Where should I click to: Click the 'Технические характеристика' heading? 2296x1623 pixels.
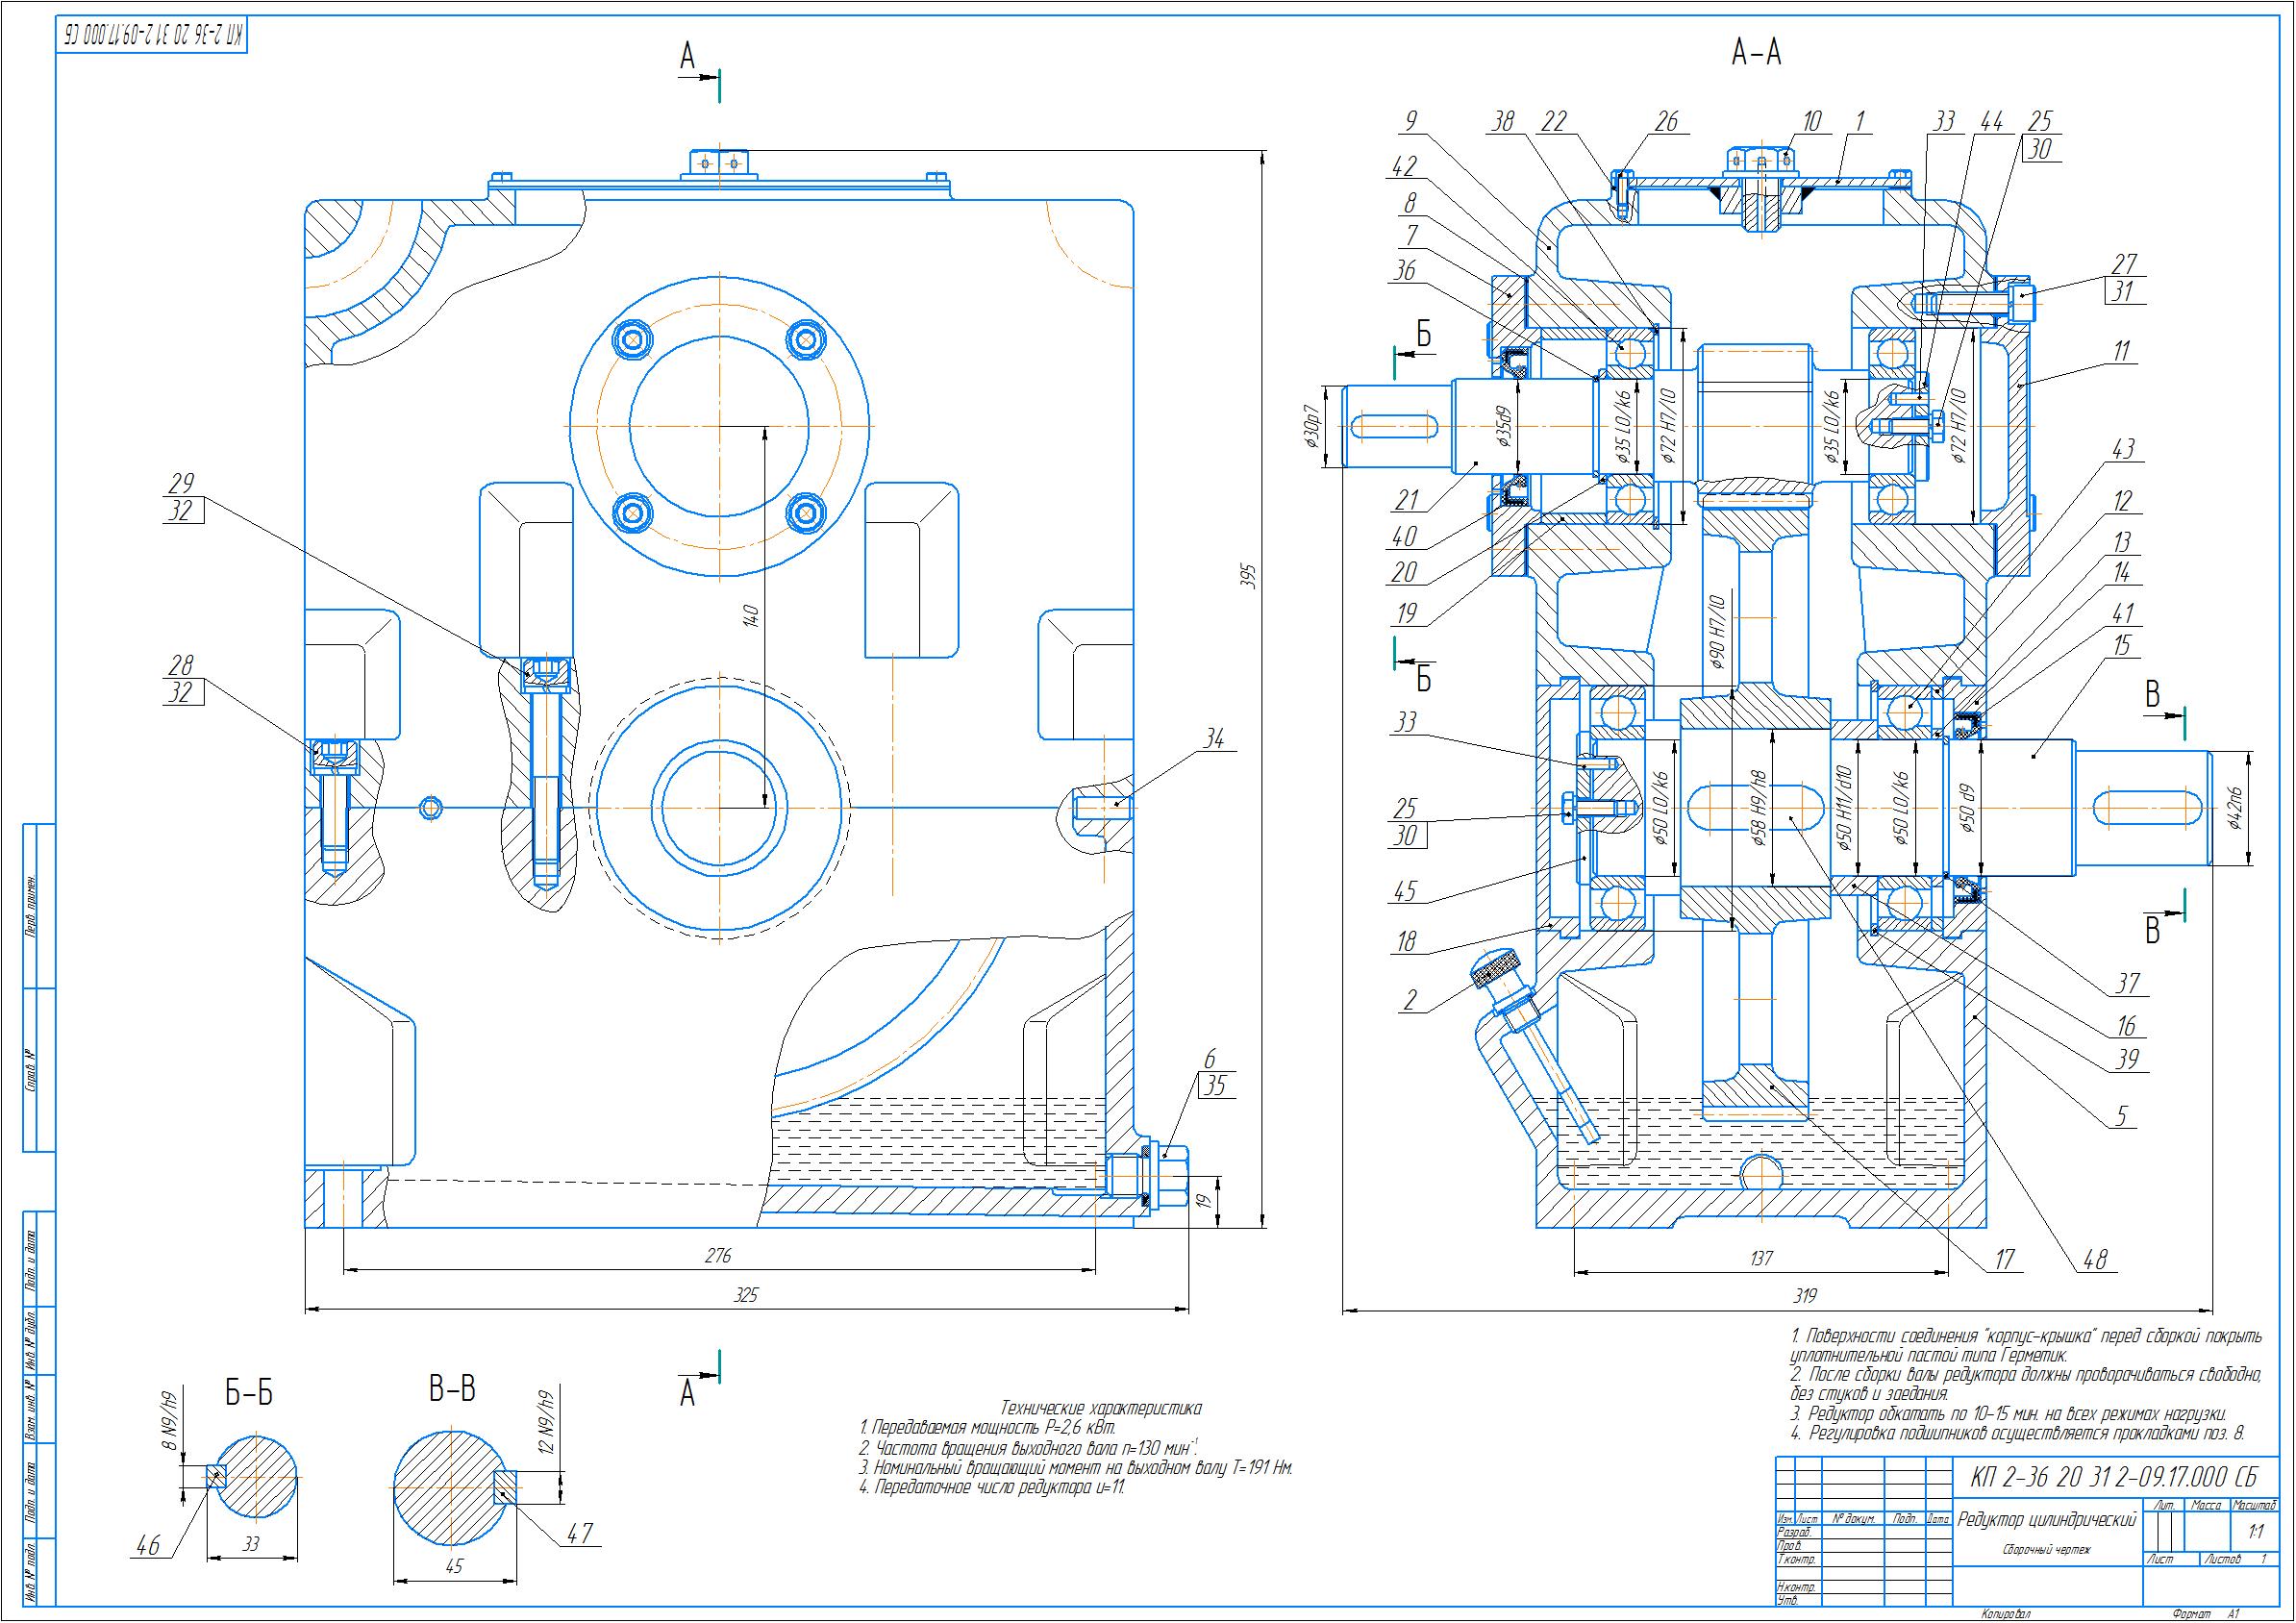1100,1408
